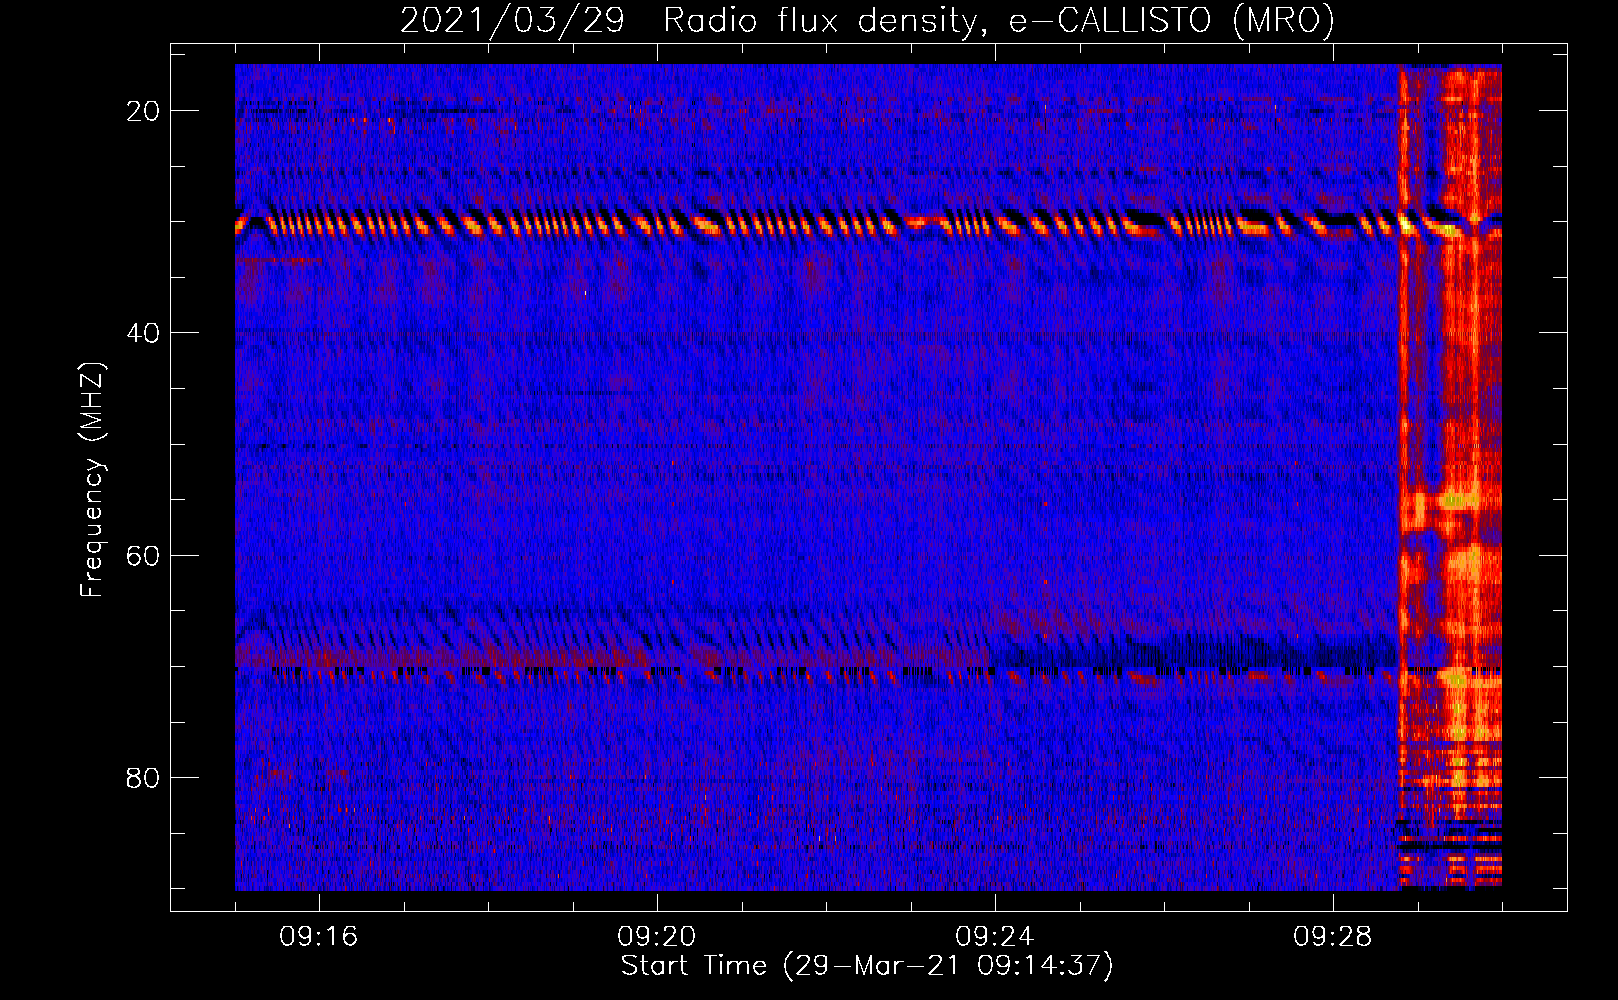
Task: Click the date '2021/03/29' in the title
Action: tap(512, 20)
